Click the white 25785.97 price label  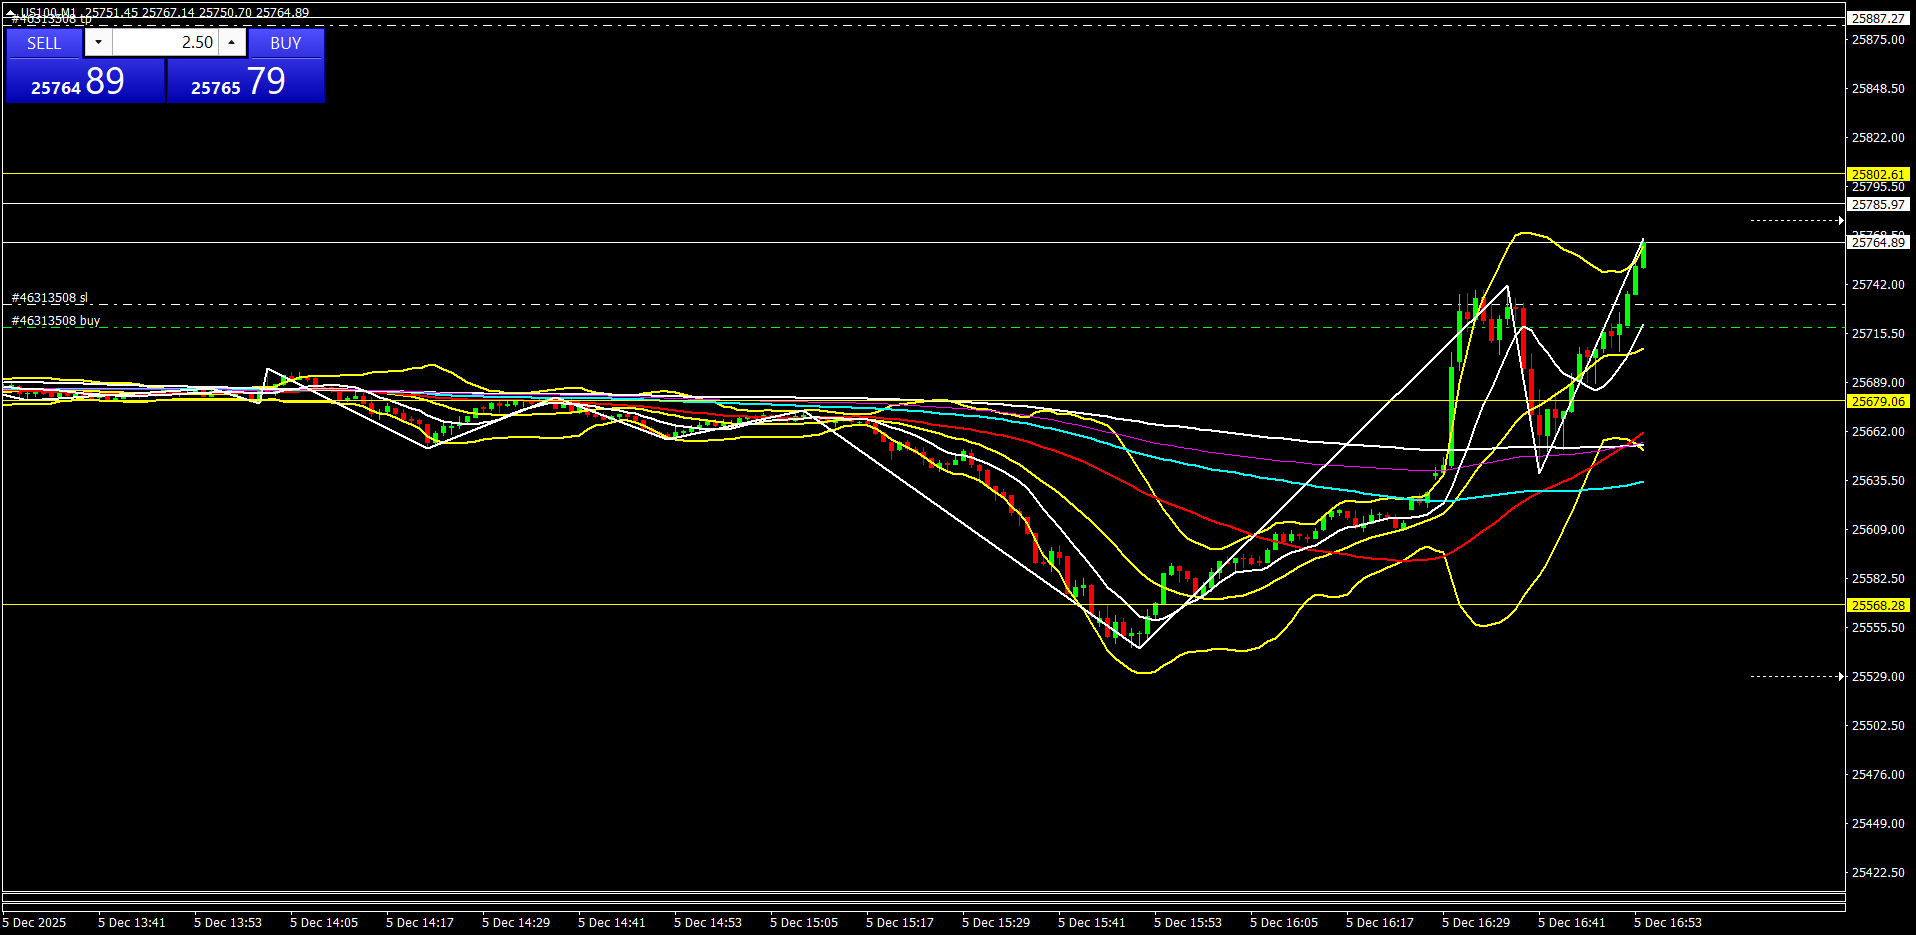(1878, 204)
